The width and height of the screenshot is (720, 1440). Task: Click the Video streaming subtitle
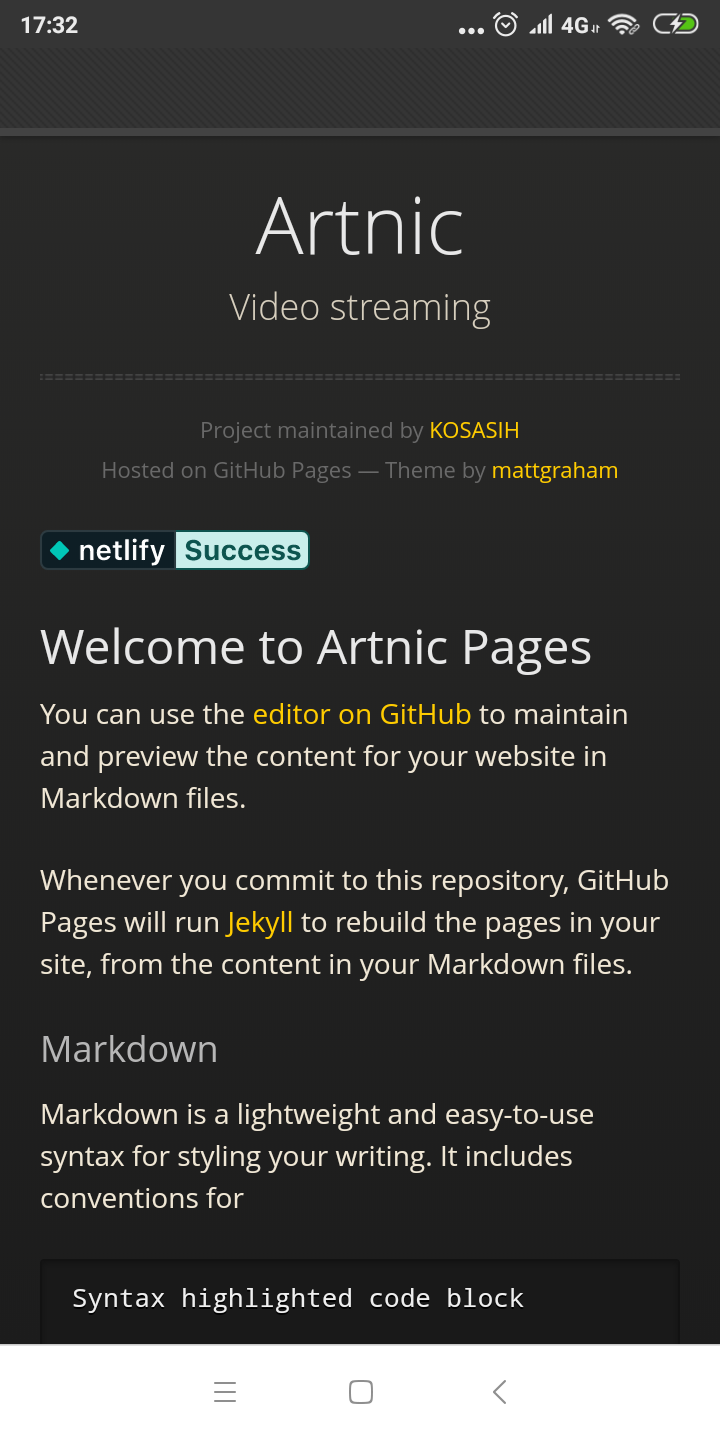360,308
